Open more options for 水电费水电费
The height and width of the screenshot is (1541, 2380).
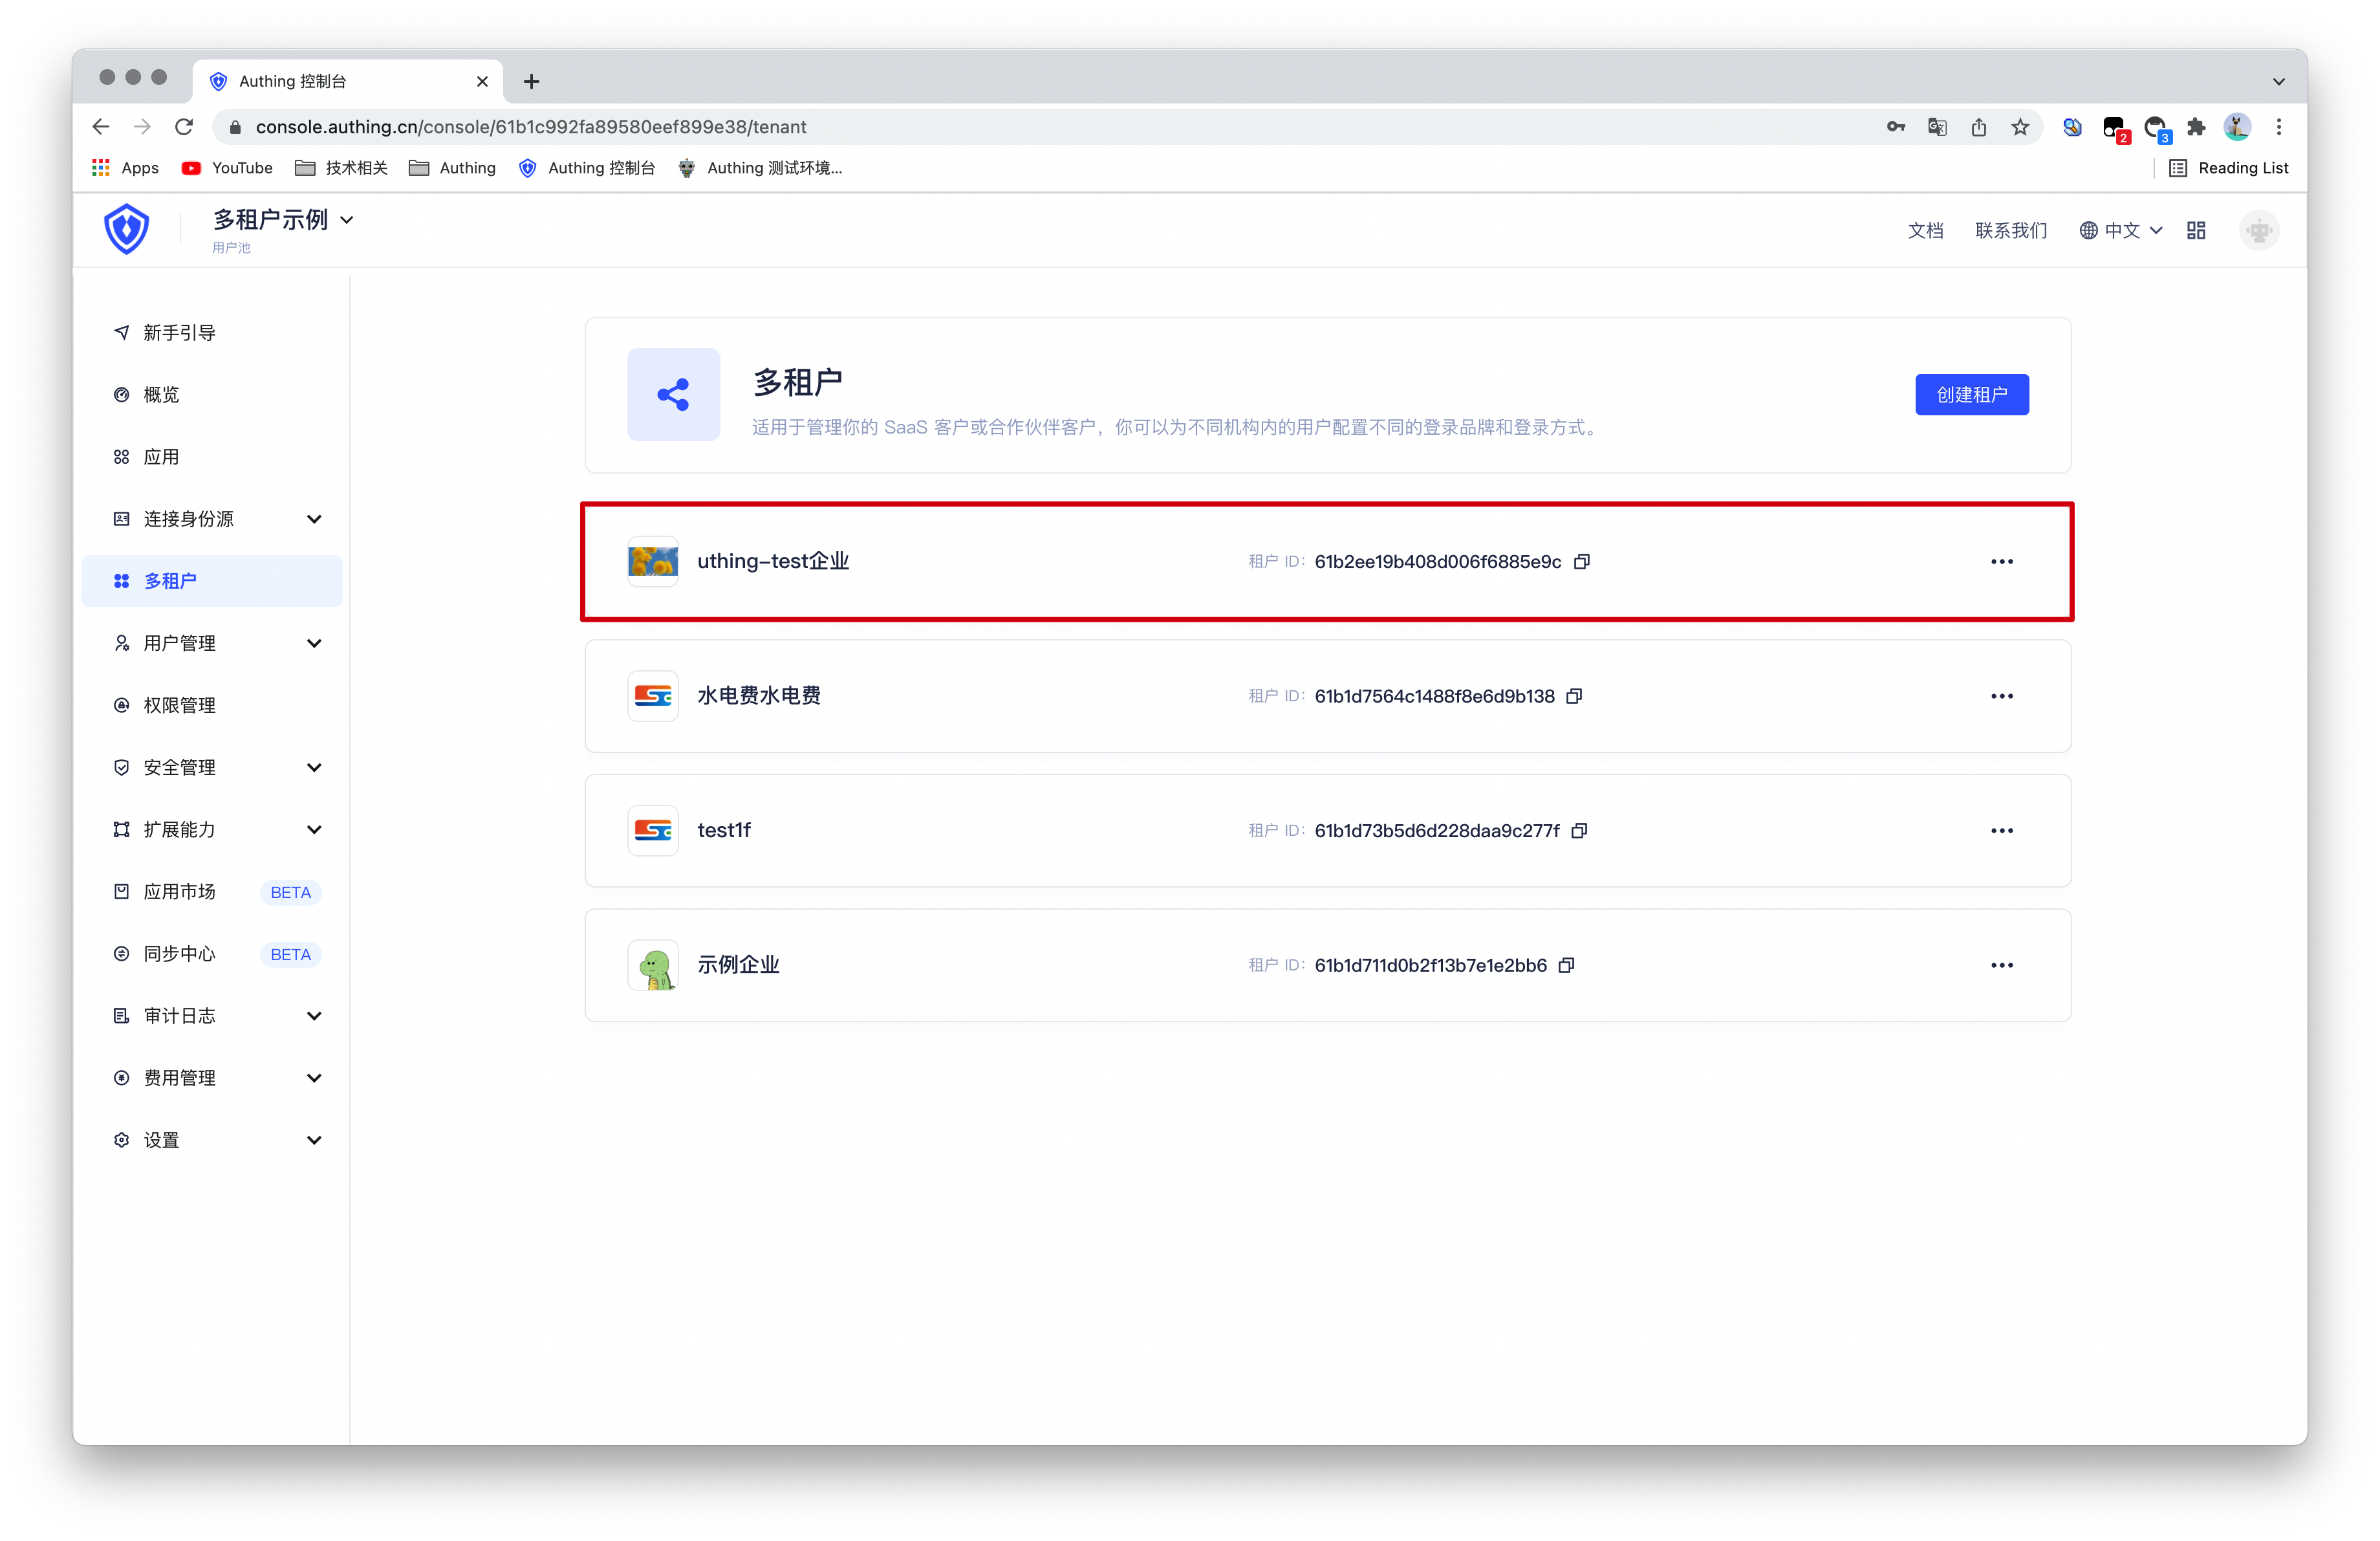[x=2002, y=696]
